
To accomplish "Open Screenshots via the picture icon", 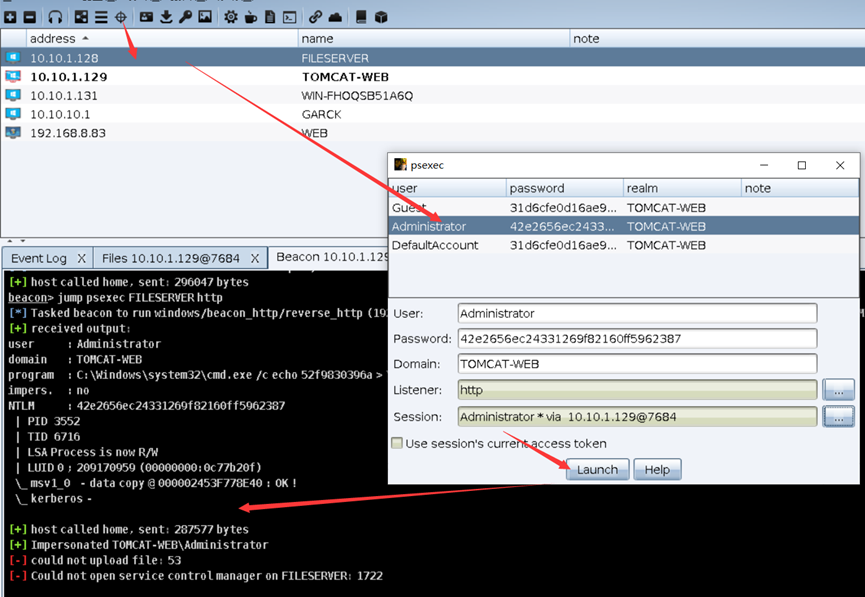I will (205, 17).
